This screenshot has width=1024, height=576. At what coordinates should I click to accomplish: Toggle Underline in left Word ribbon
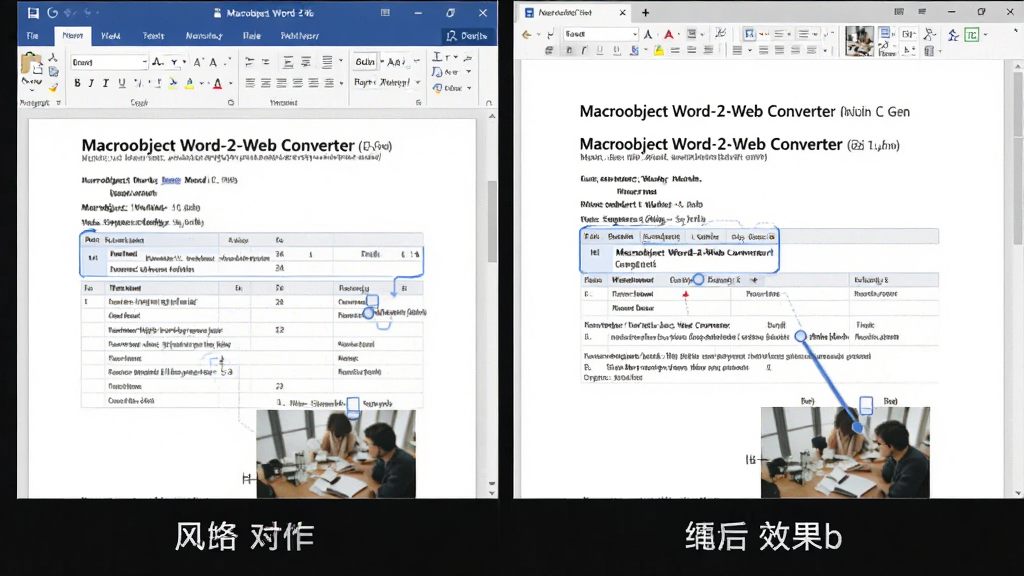(121, 83)
